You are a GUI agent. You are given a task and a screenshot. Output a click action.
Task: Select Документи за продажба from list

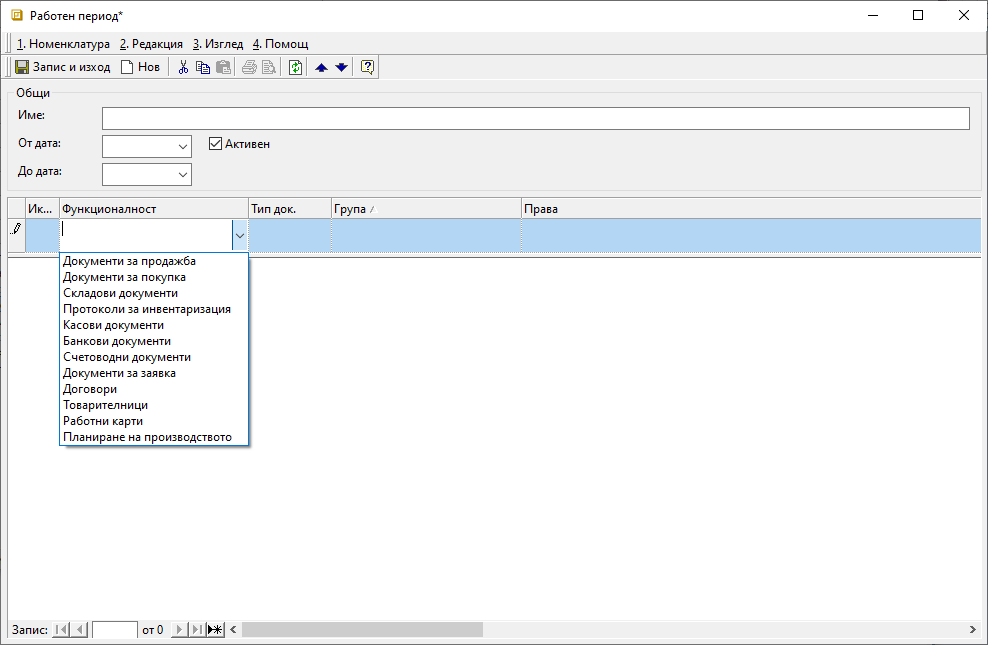pyautogui.click(x=129, y=261)
